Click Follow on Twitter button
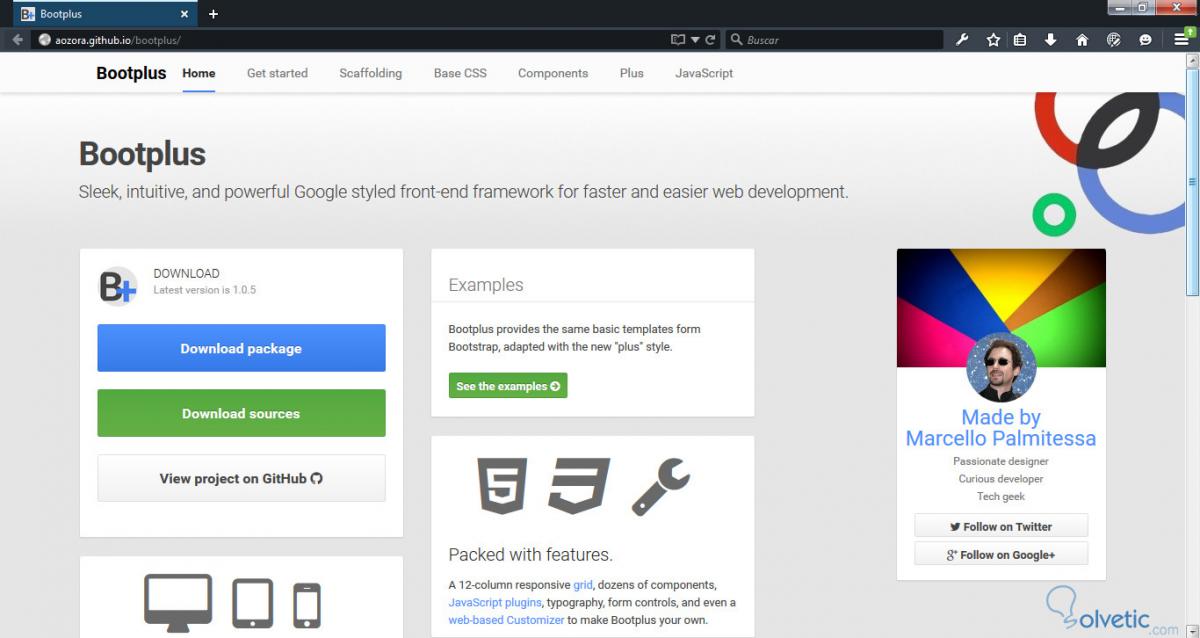 click(1001, 526)
